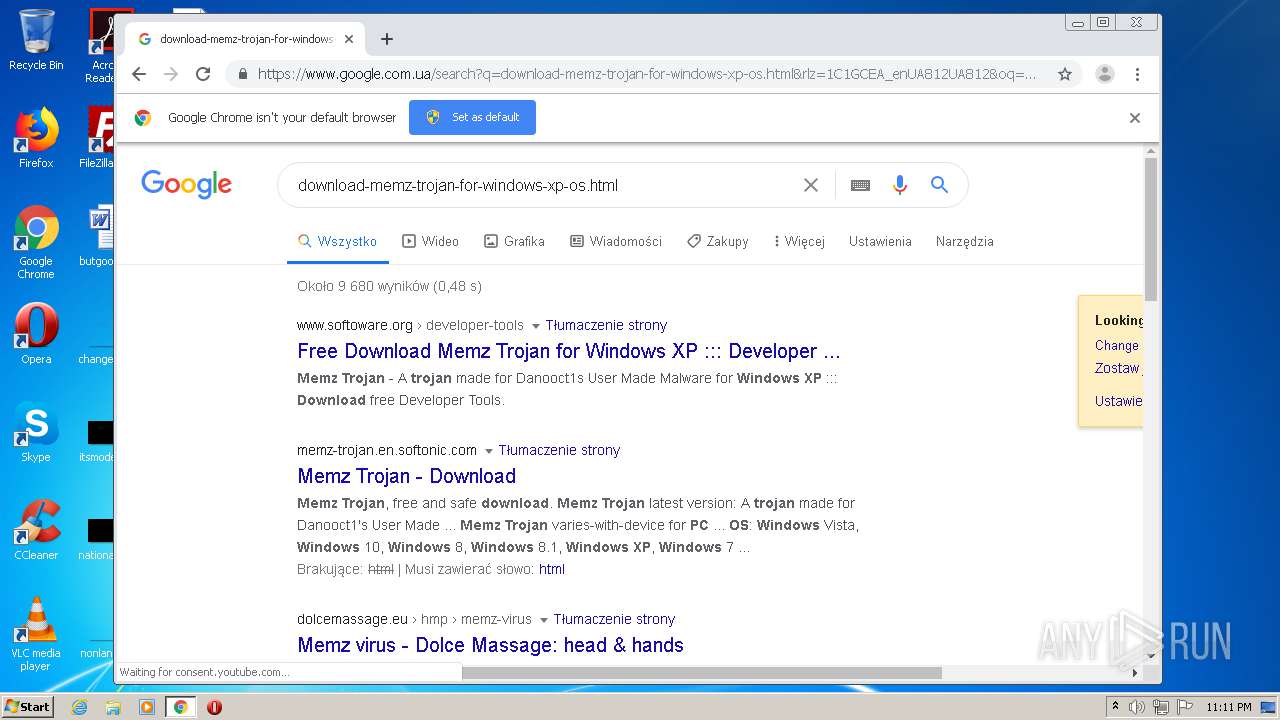The image size is (1280, 720).
Task: Switch to the Grafika results tab
Action: click(514, 241)
